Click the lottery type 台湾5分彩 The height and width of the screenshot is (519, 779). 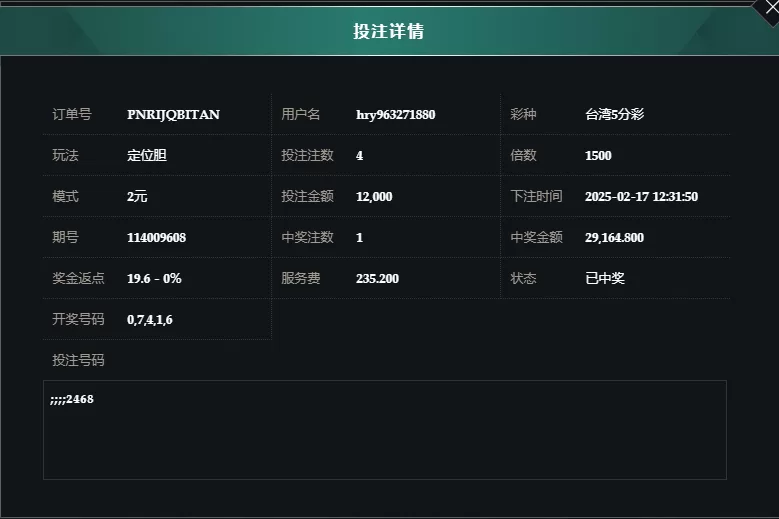click(615, 115)
